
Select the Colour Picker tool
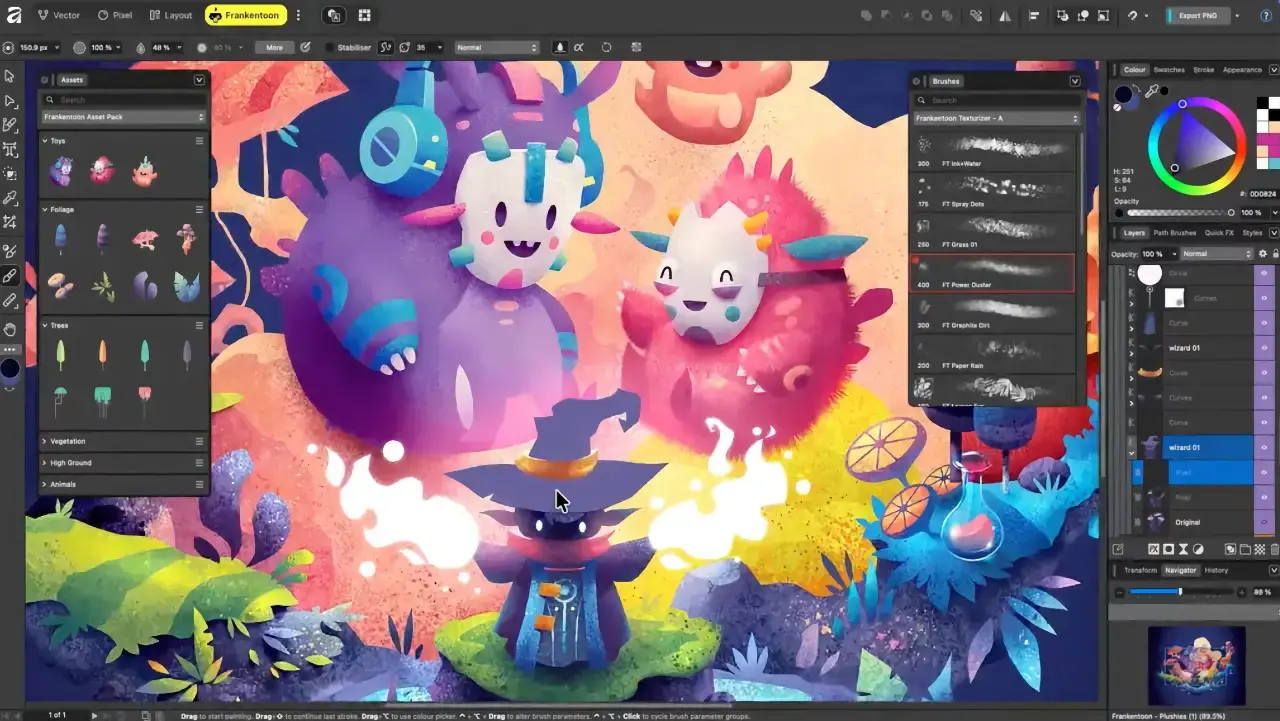click(11, 199)
